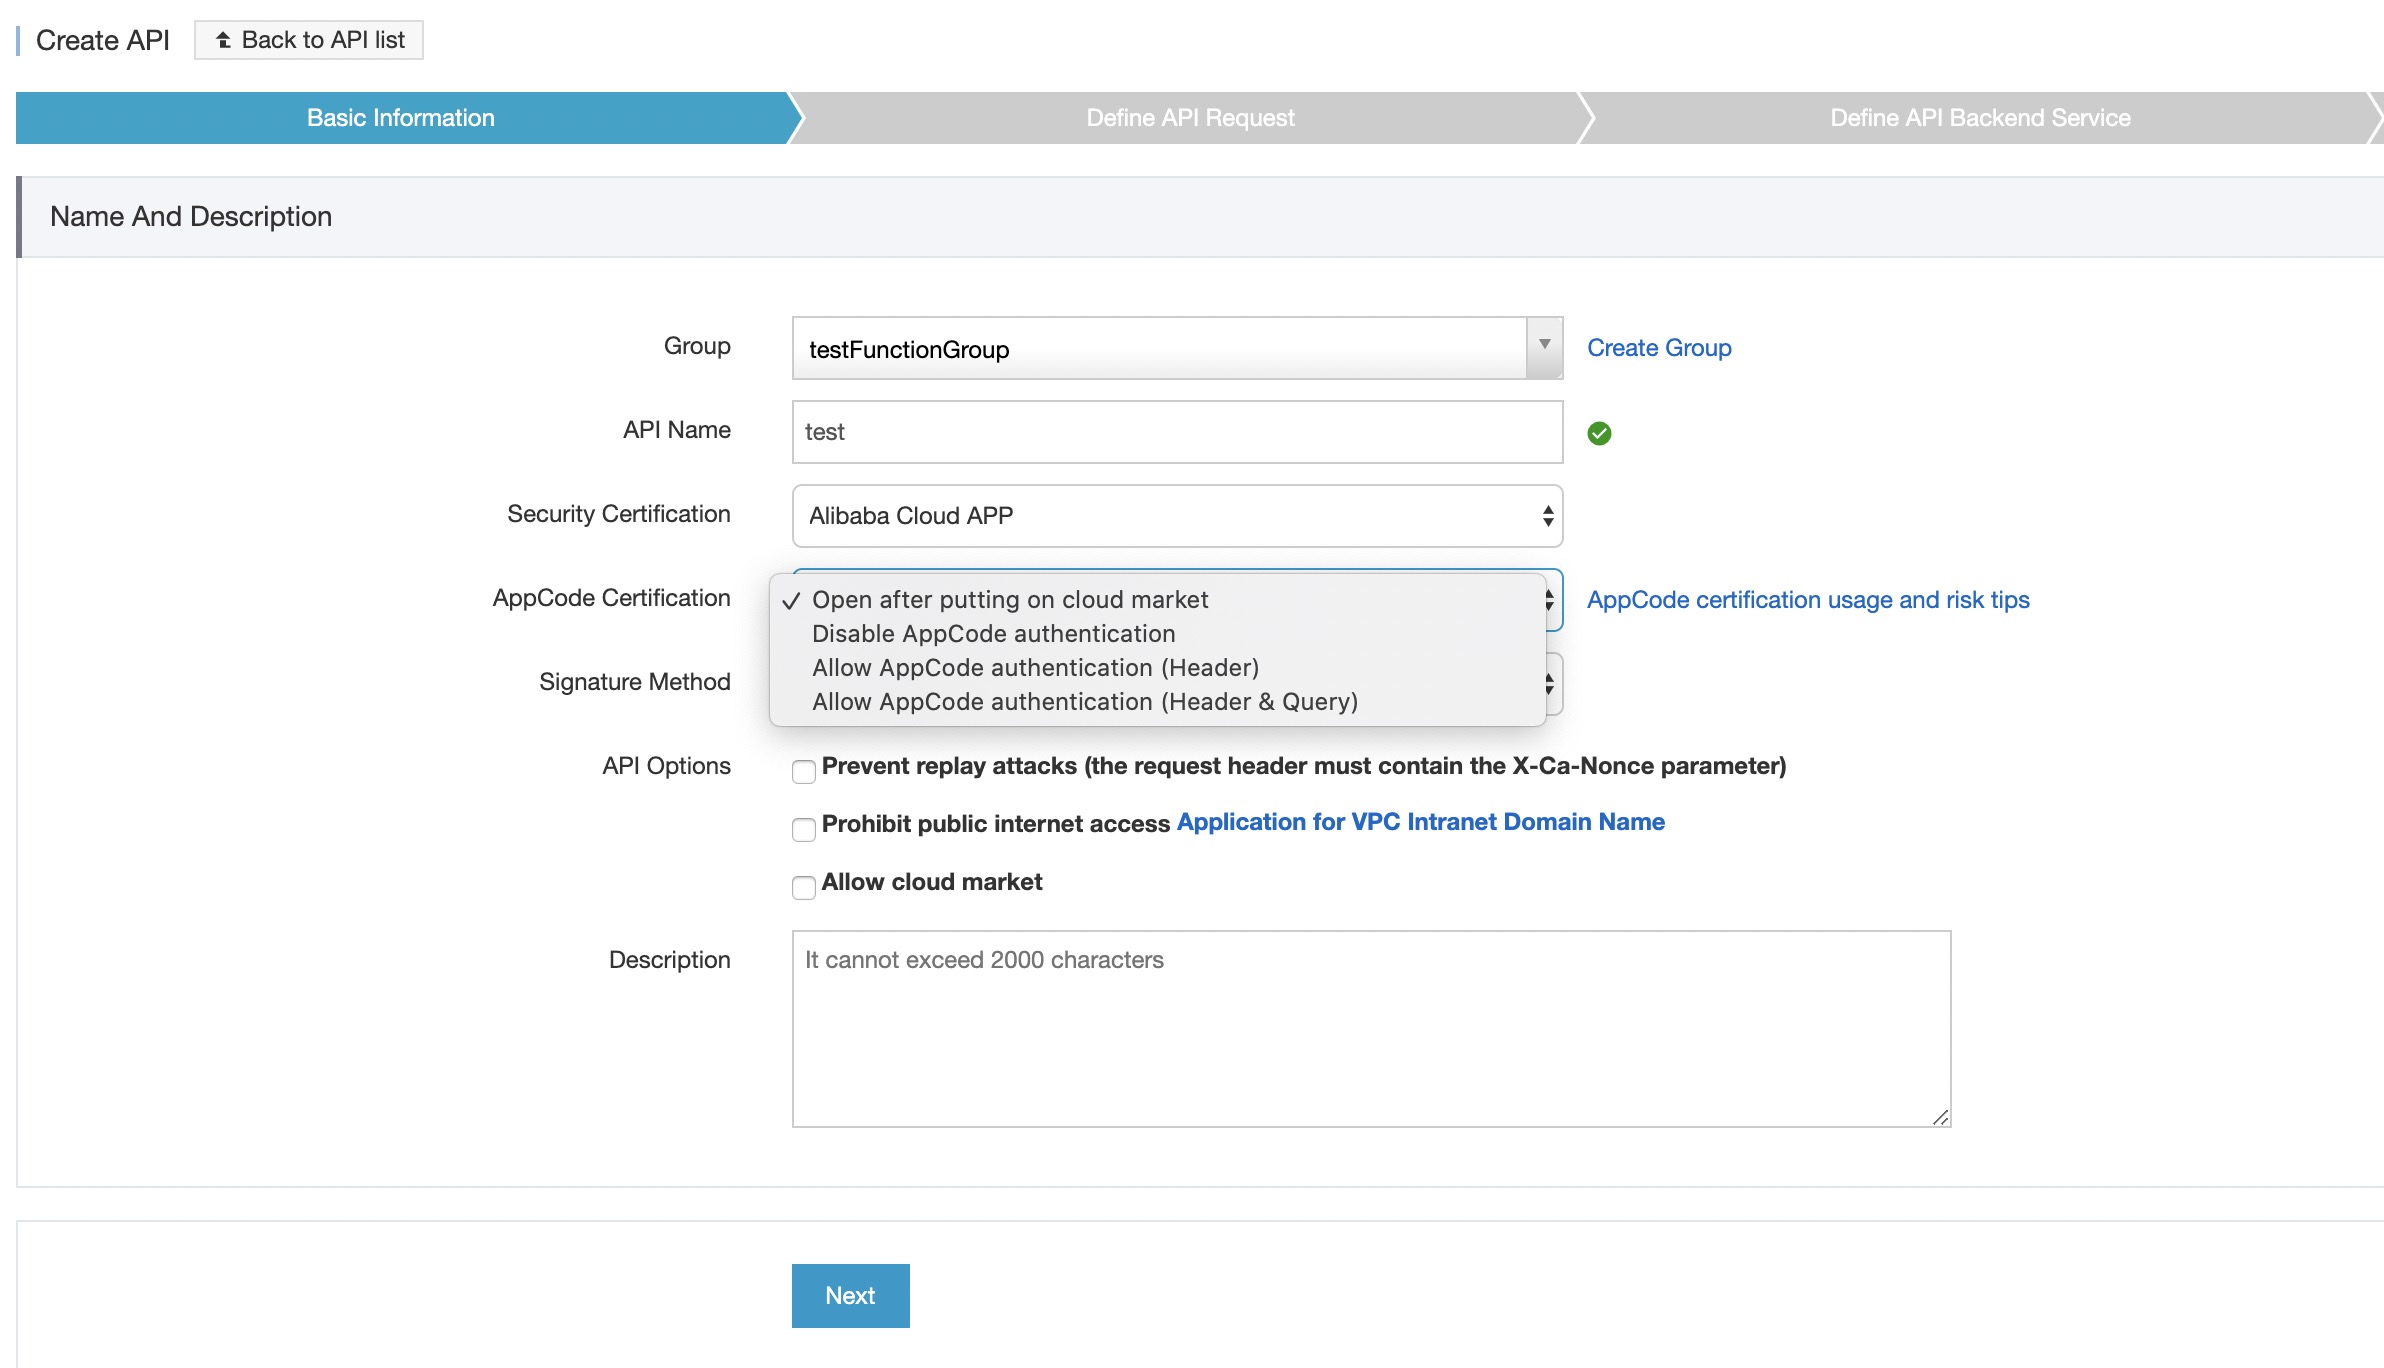Click the Create Group link
Screen dimensions: 2384x1368
click(1659, 348)
